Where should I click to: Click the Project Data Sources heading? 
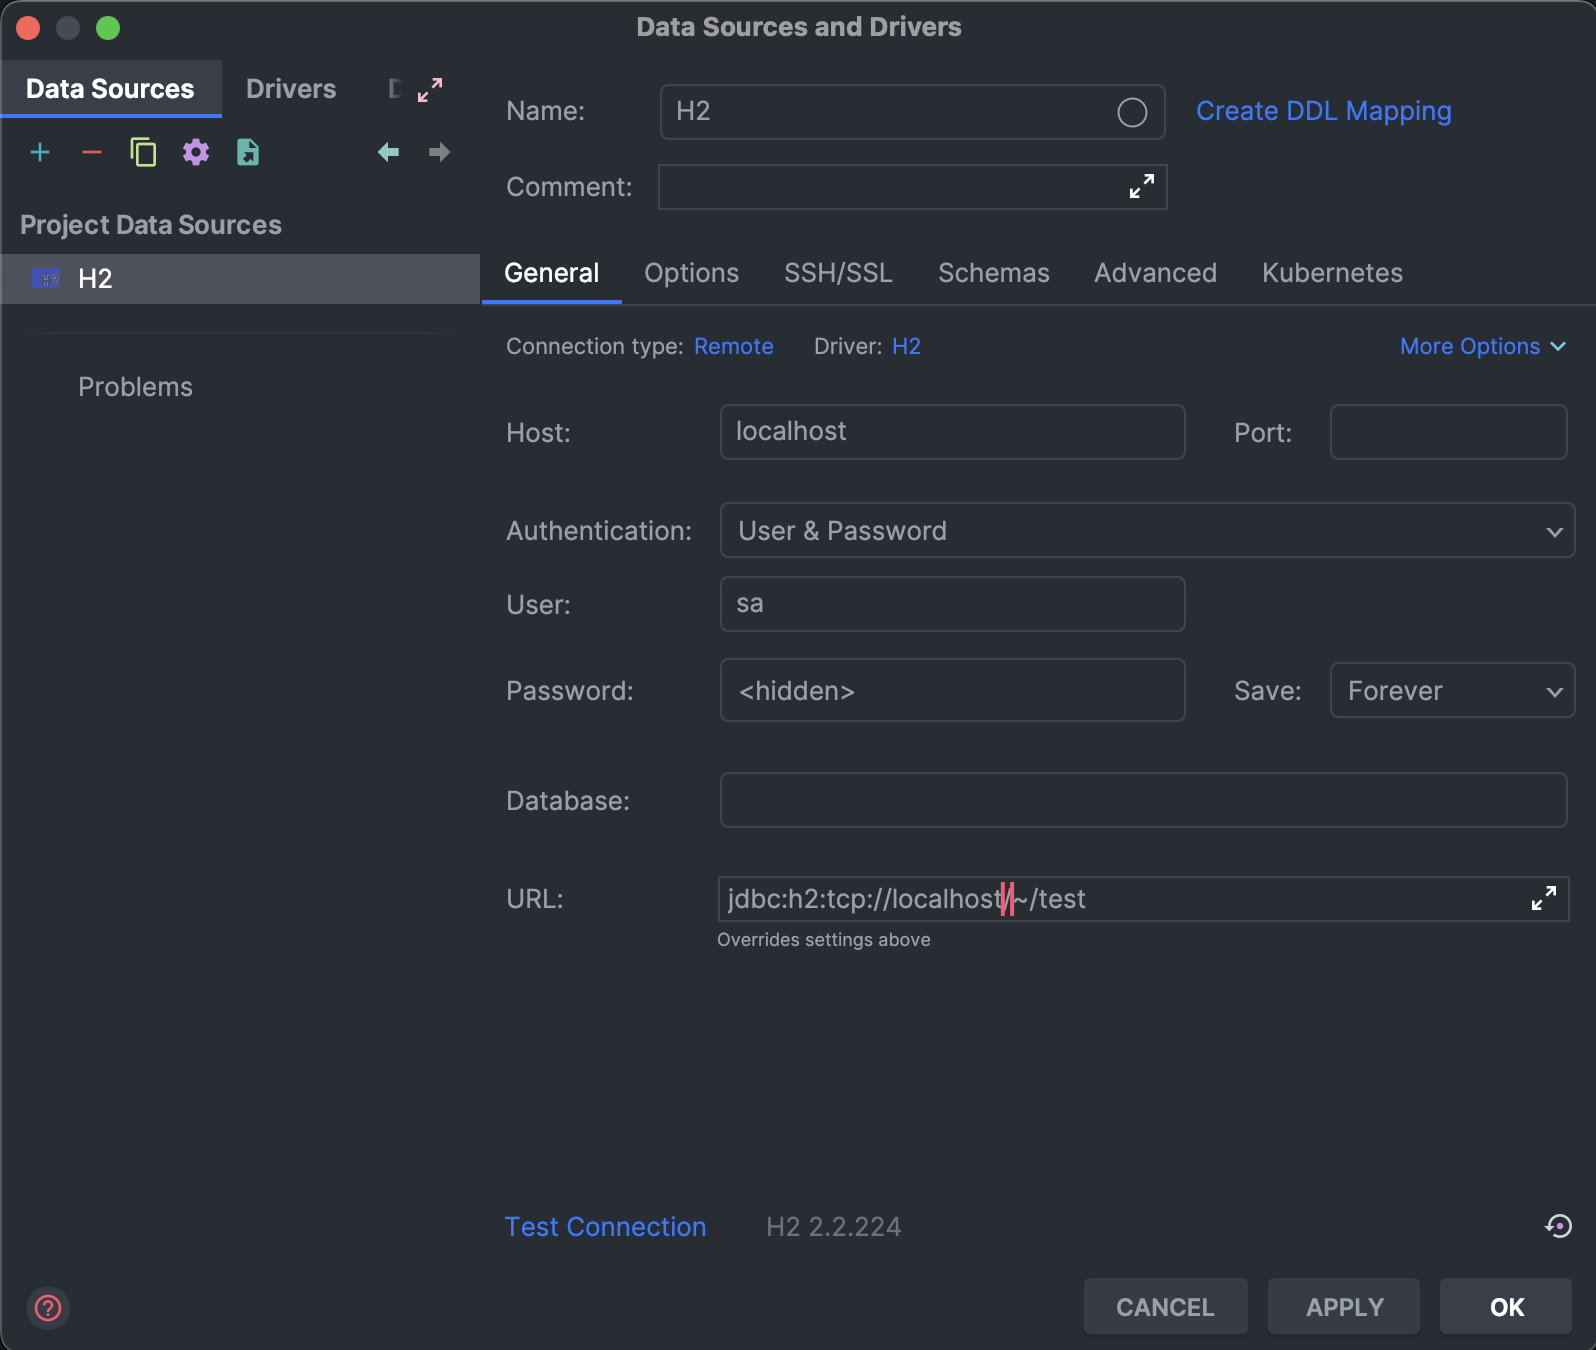pyautogui.click(x=151, y=225)
